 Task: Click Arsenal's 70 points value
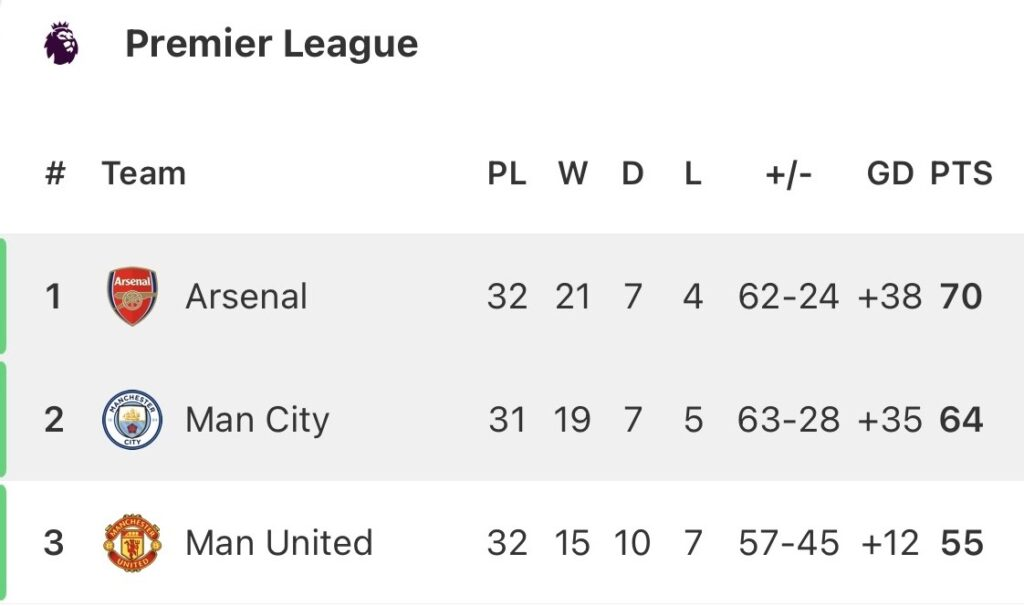coord(961,297)
